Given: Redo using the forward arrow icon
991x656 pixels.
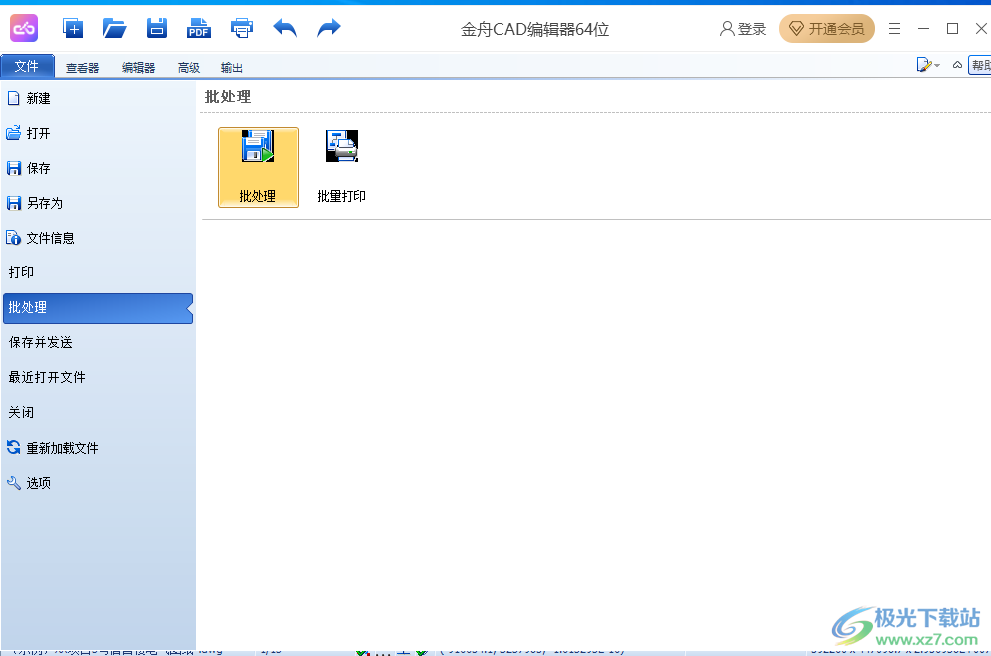Looking at the screenshot, I should click(329, 28).
